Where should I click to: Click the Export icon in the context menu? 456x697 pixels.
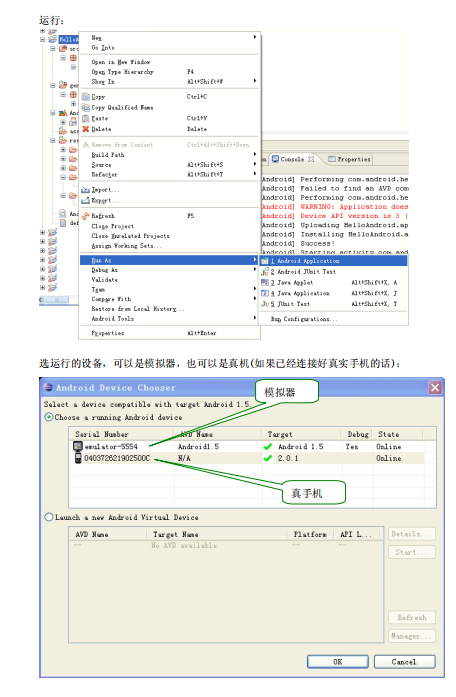pos(86,200)
